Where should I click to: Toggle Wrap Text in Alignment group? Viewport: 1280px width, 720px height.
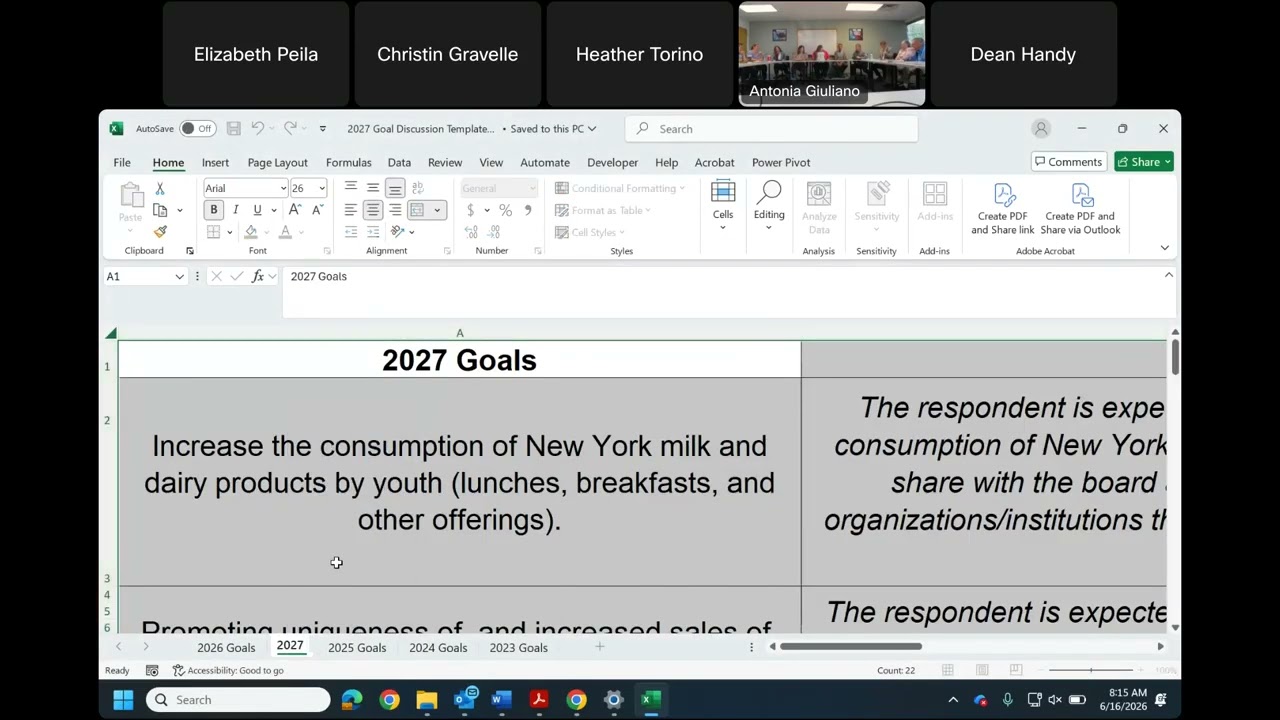[418, 188]
